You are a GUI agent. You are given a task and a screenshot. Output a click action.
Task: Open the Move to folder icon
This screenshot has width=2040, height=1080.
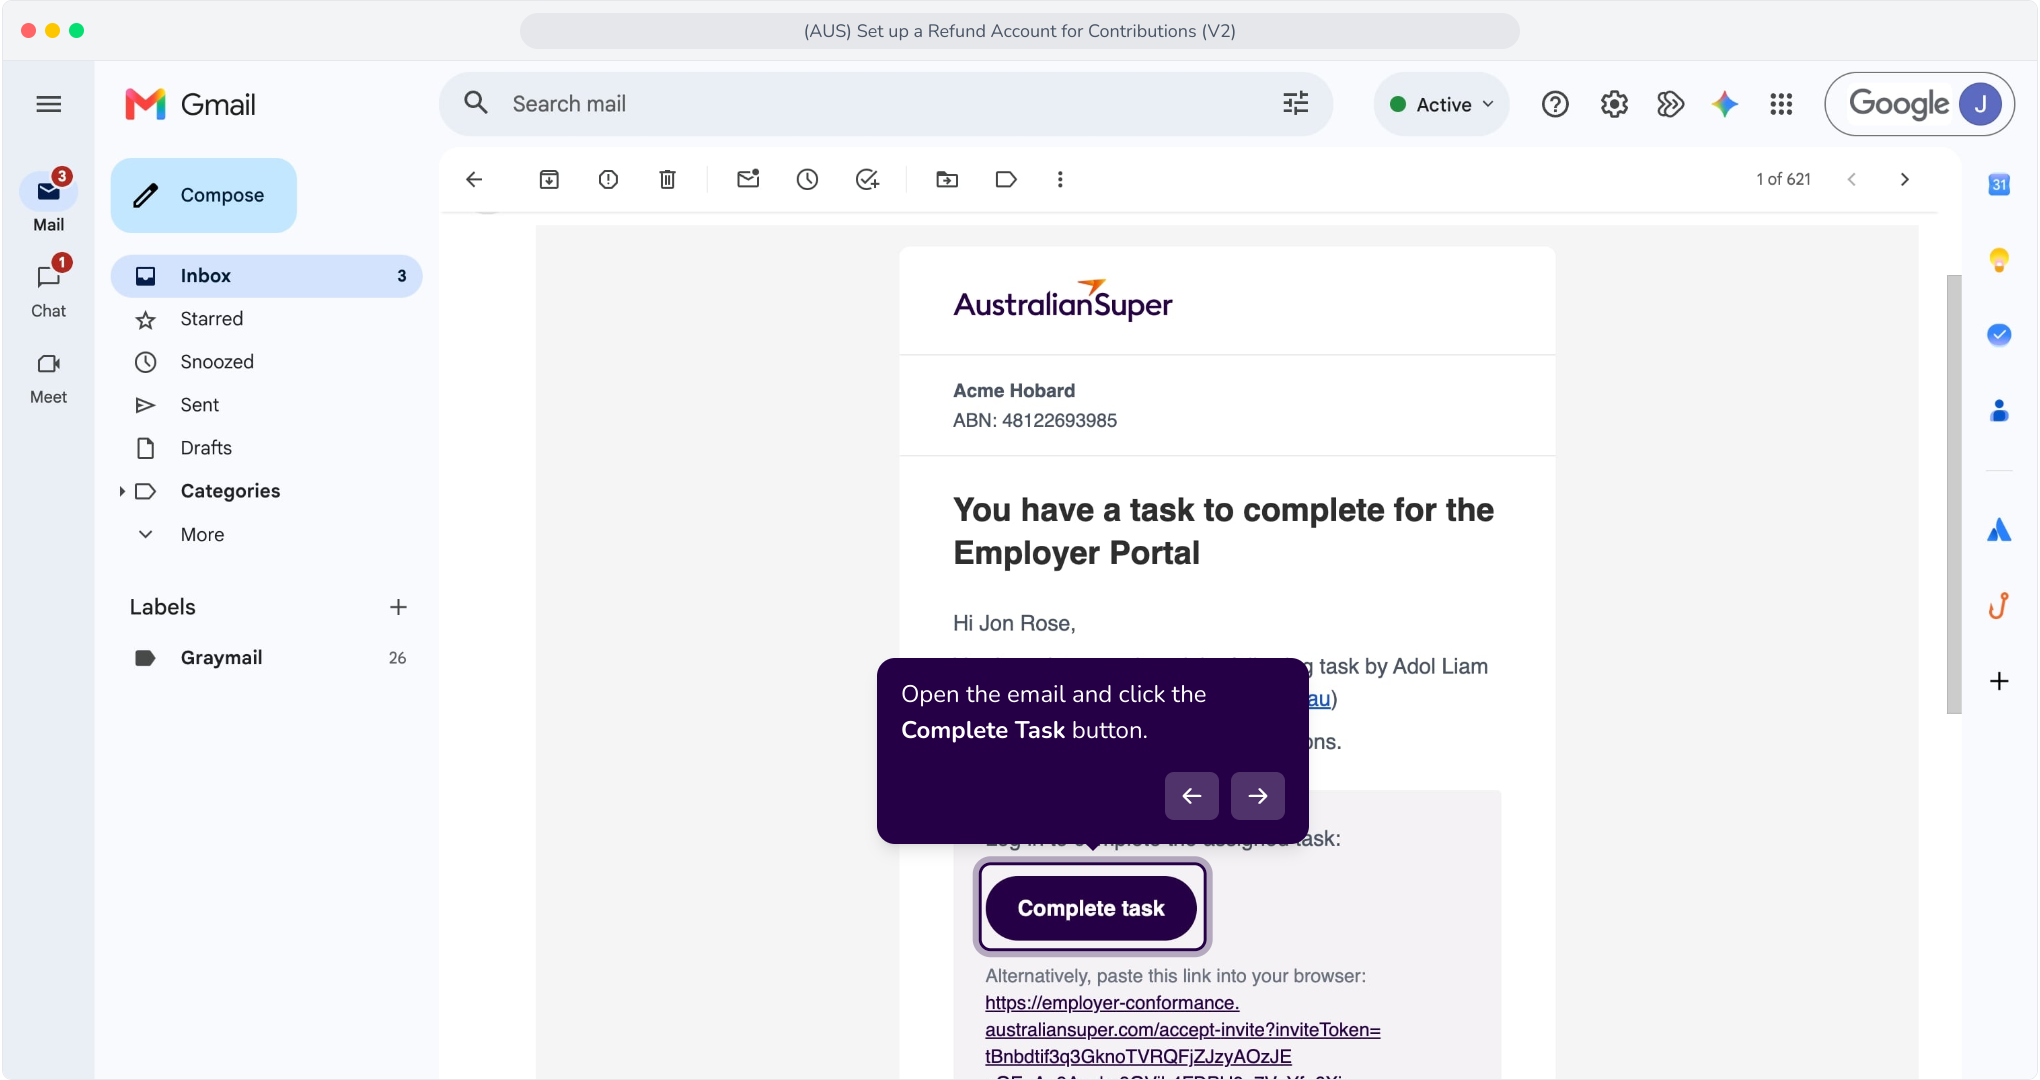pyautogui.click(x=947, y=179)
